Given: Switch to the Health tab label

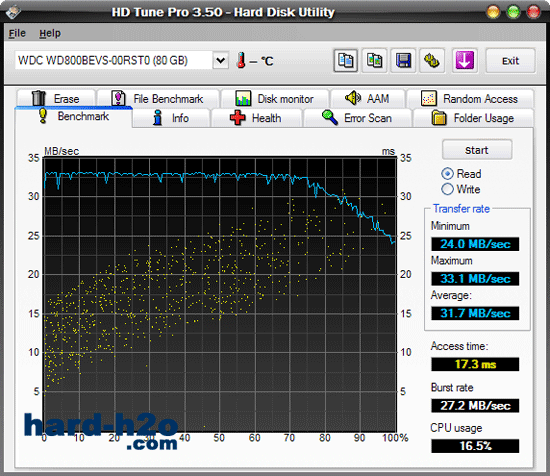Looking at the screenshot, I should coord(267,118).
